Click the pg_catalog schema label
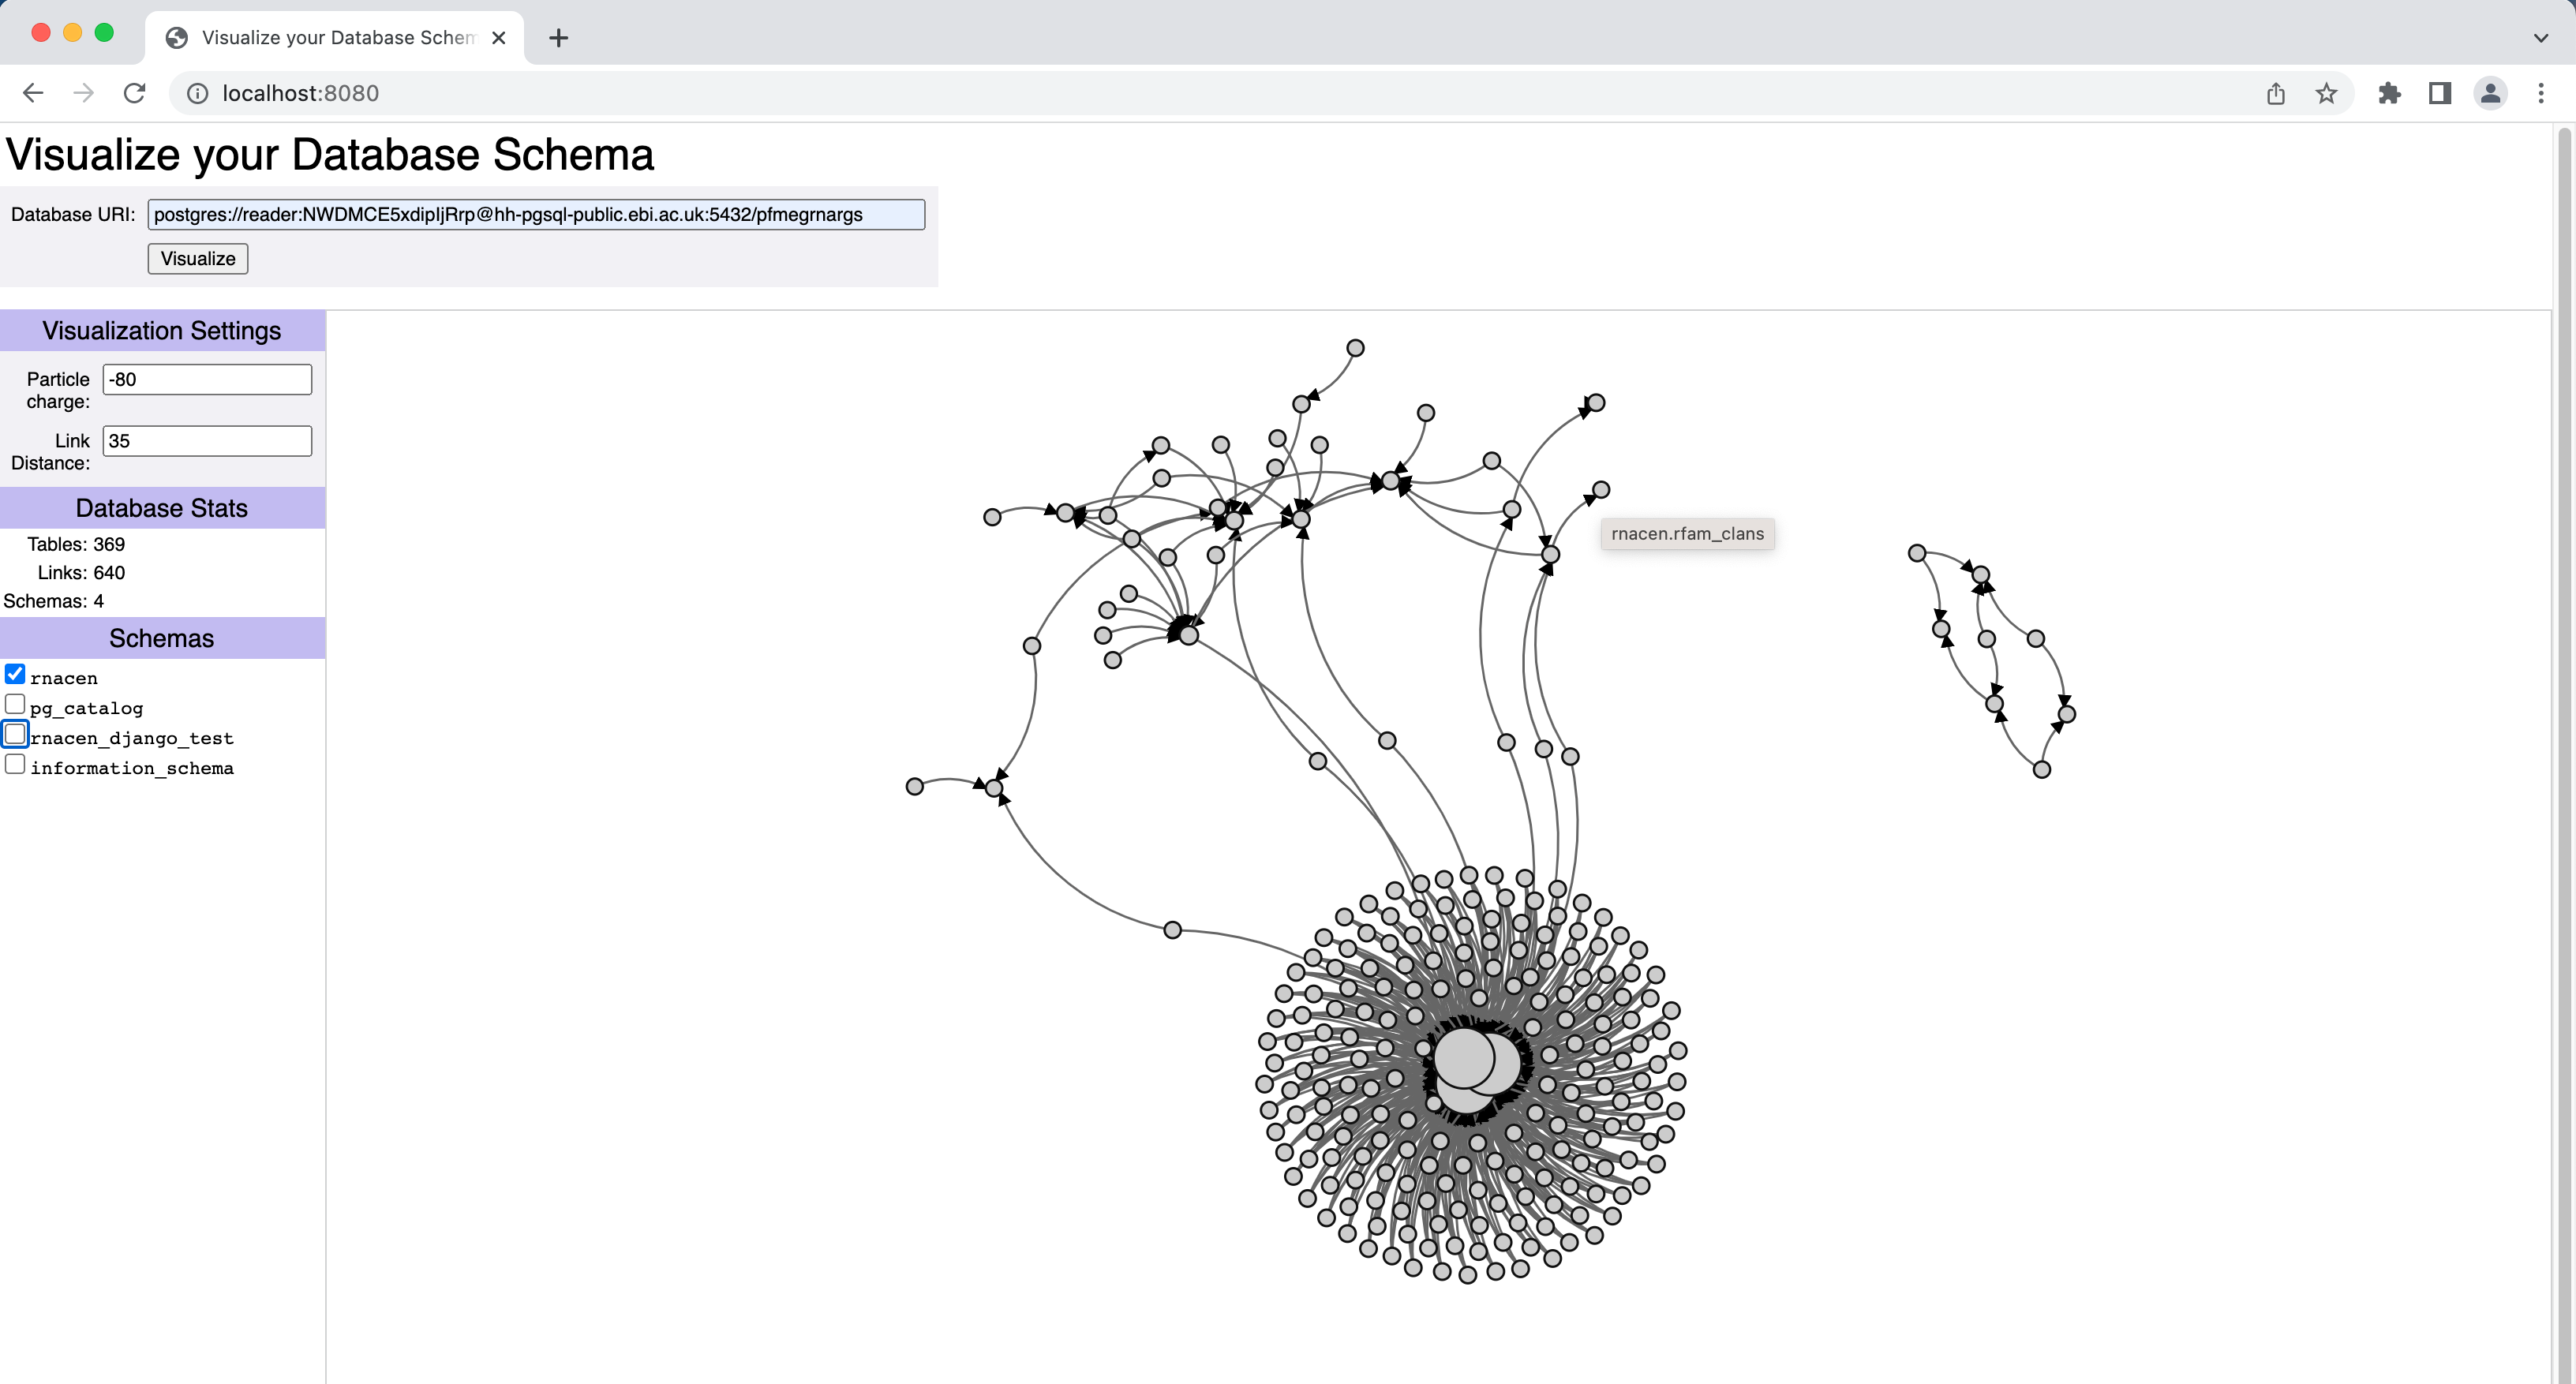The height and width of the screenshot is (1384, 2576). (87, 708)
